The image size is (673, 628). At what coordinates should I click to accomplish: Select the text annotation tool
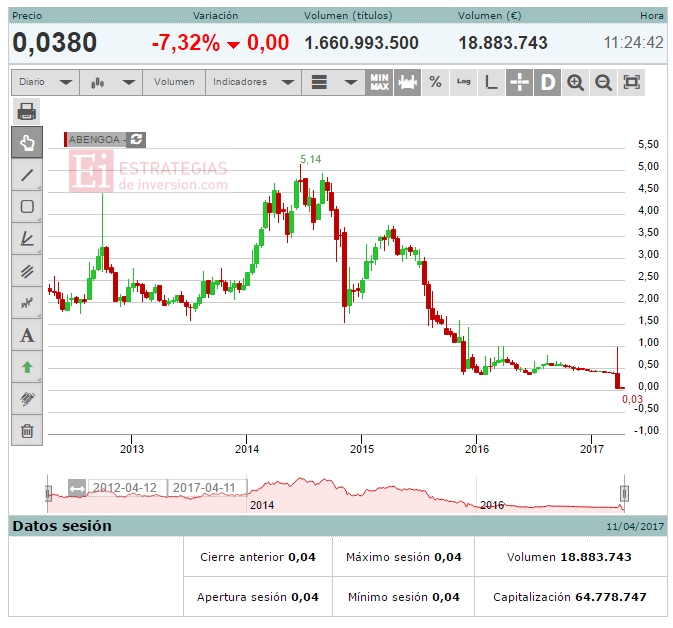27,335
